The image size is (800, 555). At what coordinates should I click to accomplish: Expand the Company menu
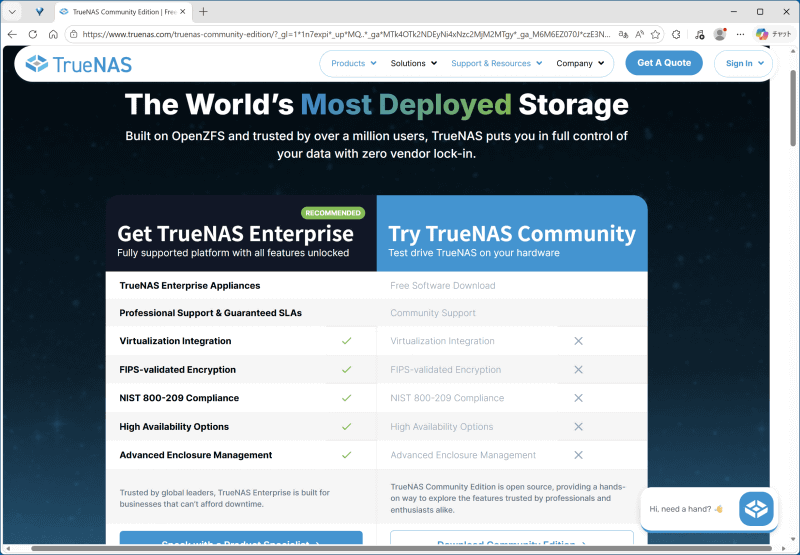click(x=580, y=63)
